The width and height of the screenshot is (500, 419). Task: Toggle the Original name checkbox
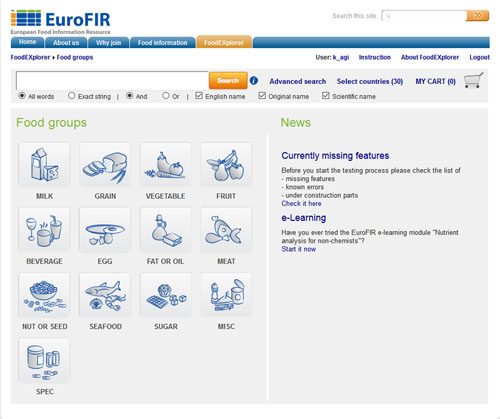point(262,96)
